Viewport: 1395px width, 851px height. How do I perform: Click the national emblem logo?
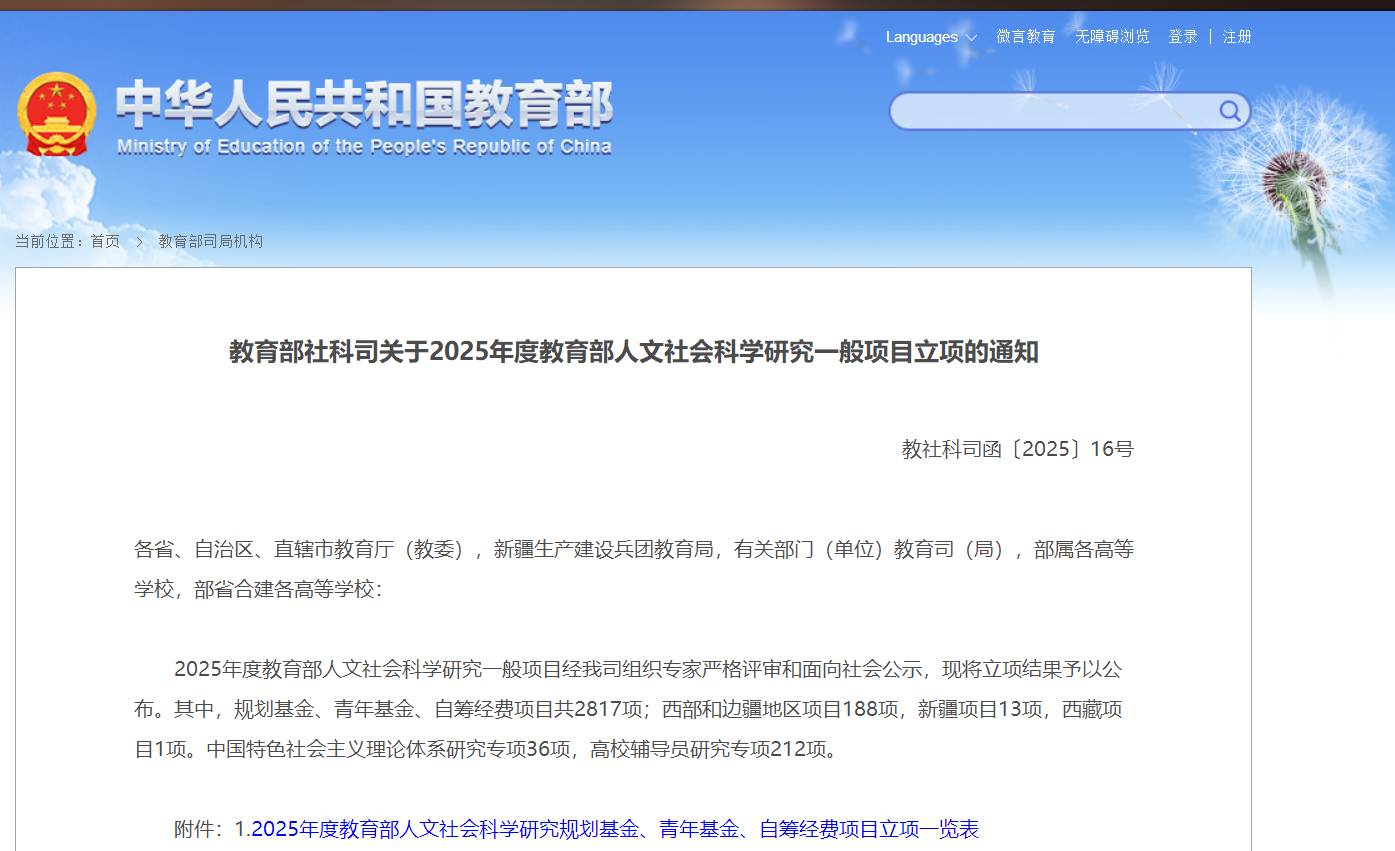(x=56, y=114)
